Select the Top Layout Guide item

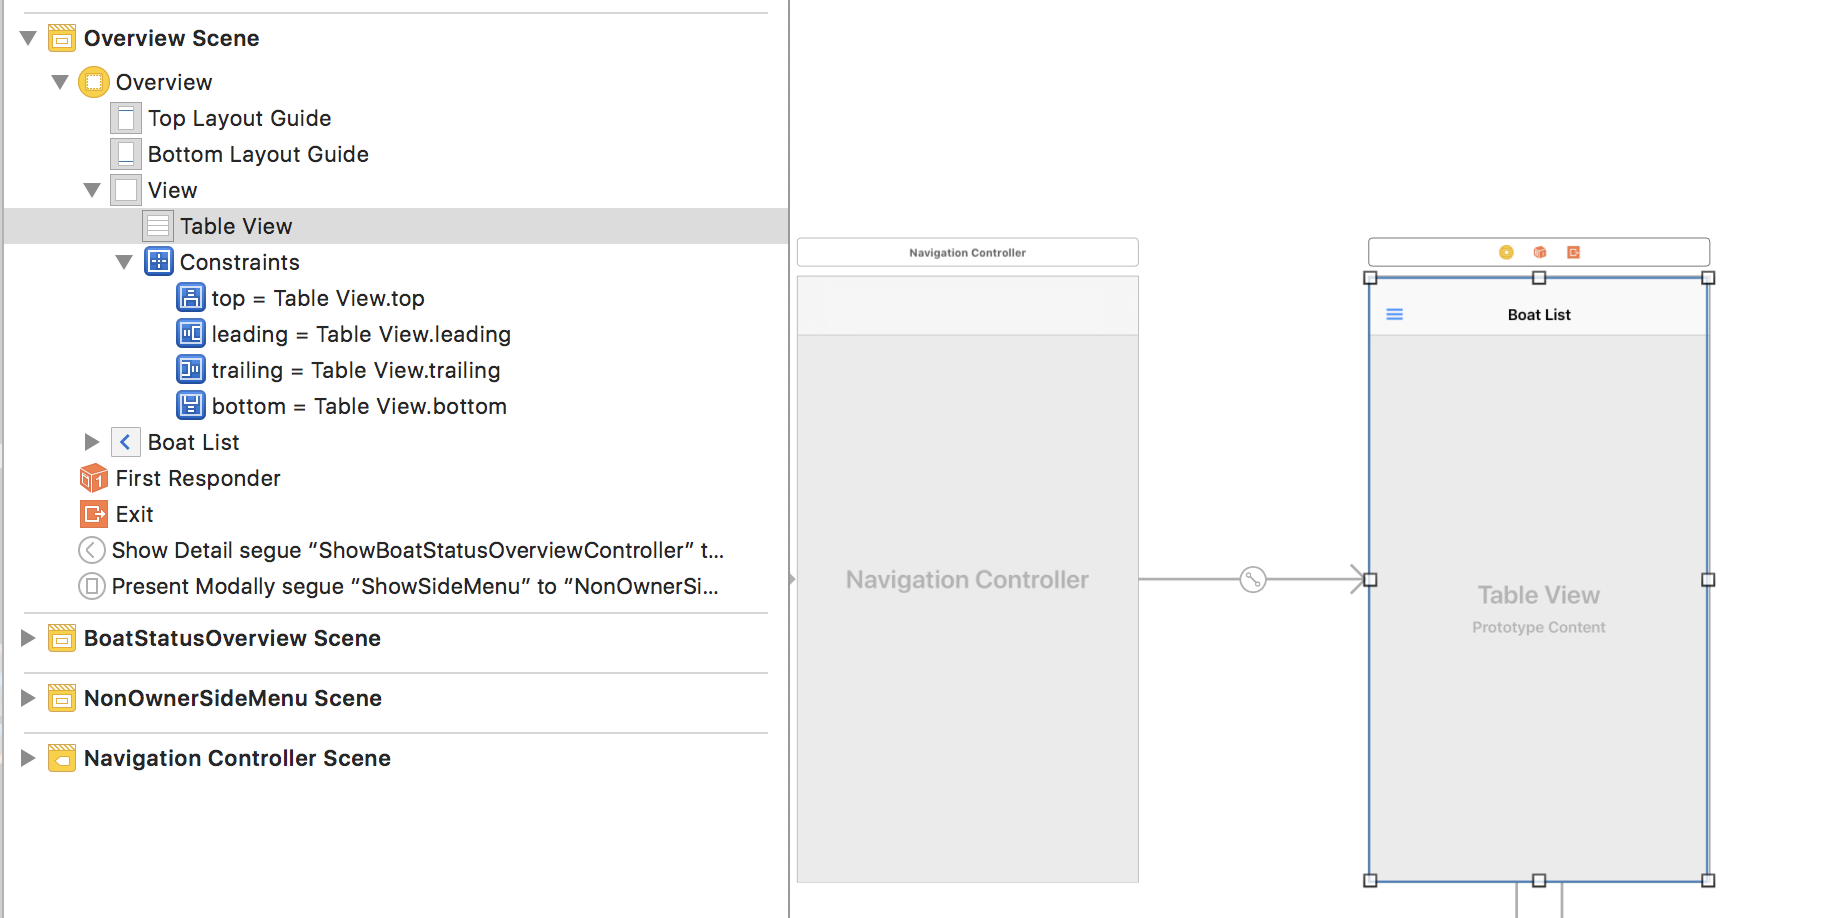tap(239, 118)
